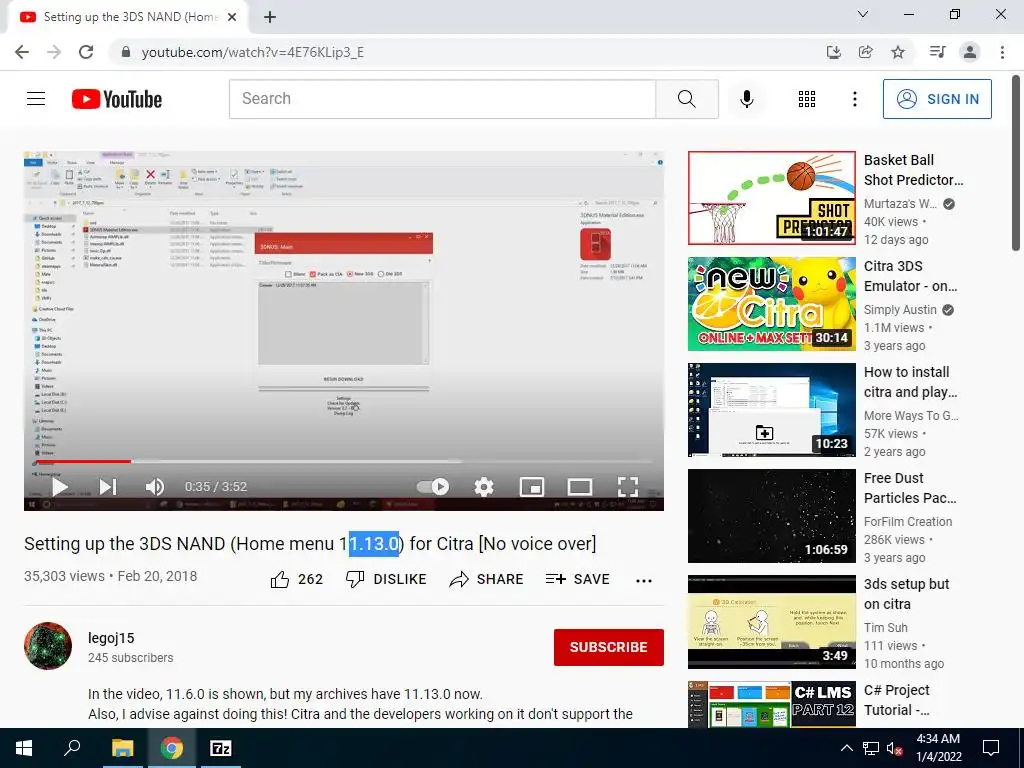Click the DISLIKE button
The width and height of the screenshot is (1024, 768).
pos(386,579)
